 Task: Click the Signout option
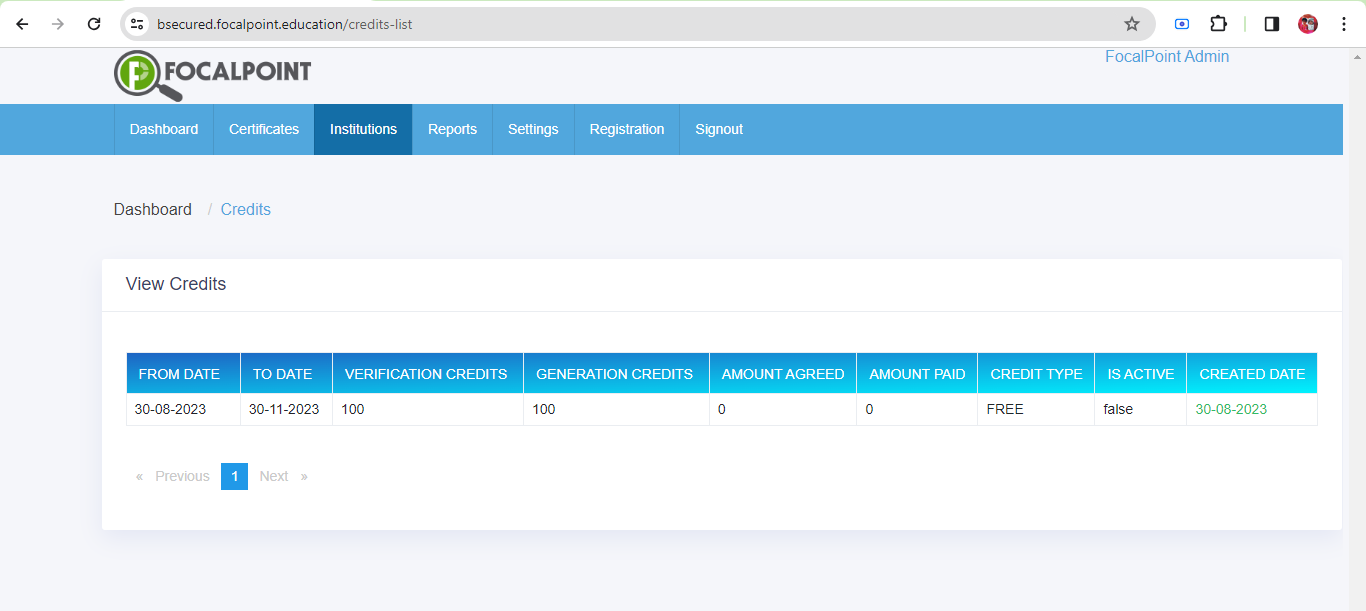point(719,129)
